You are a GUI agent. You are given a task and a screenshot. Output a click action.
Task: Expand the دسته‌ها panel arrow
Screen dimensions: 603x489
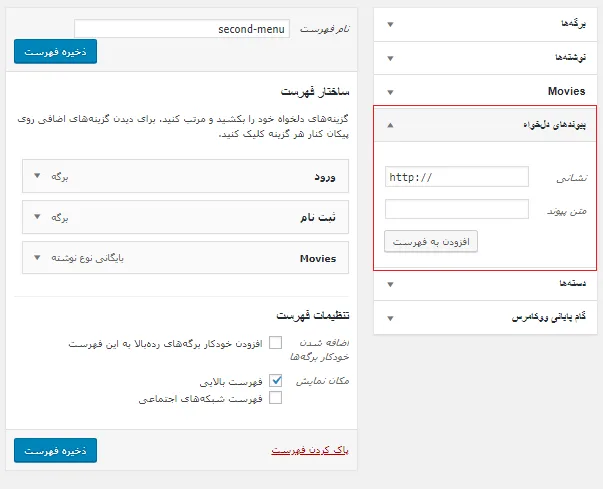tap(390, 284)
